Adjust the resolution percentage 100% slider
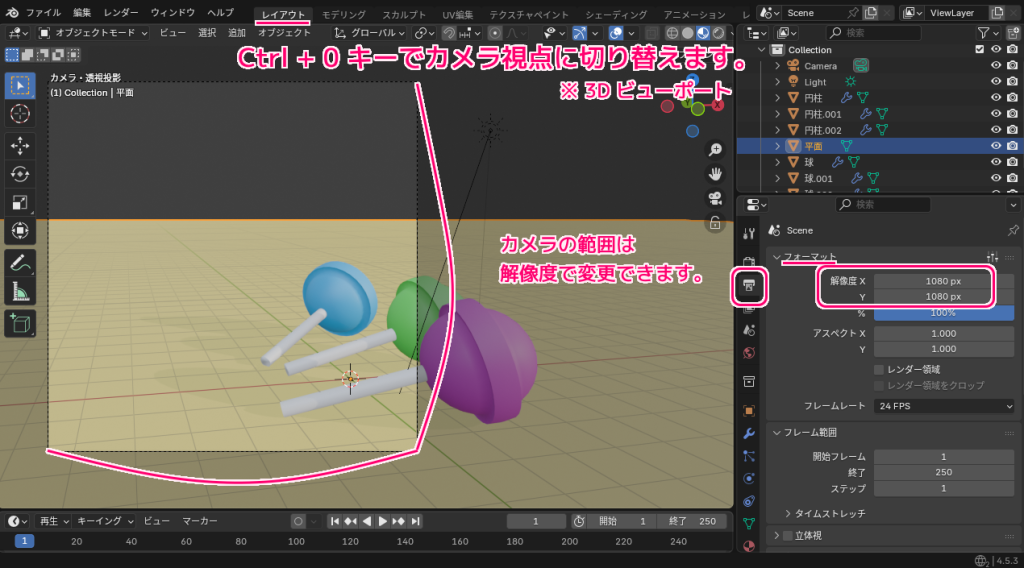 click(x=944, y=313)
